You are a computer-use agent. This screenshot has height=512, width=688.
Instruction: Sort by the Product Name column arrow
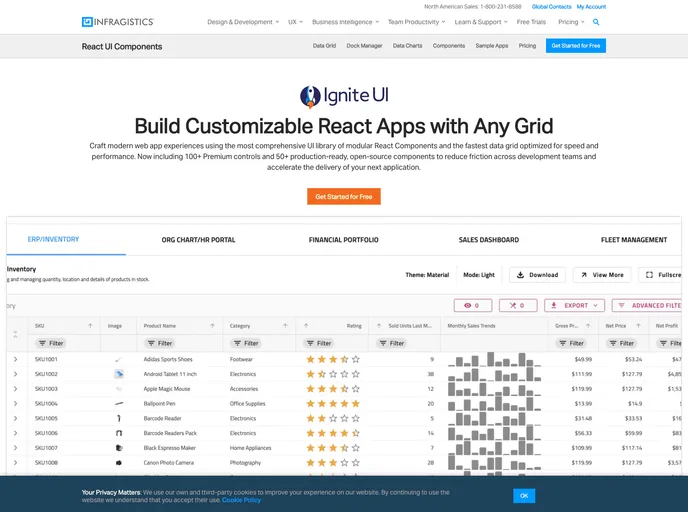point(212,326)
